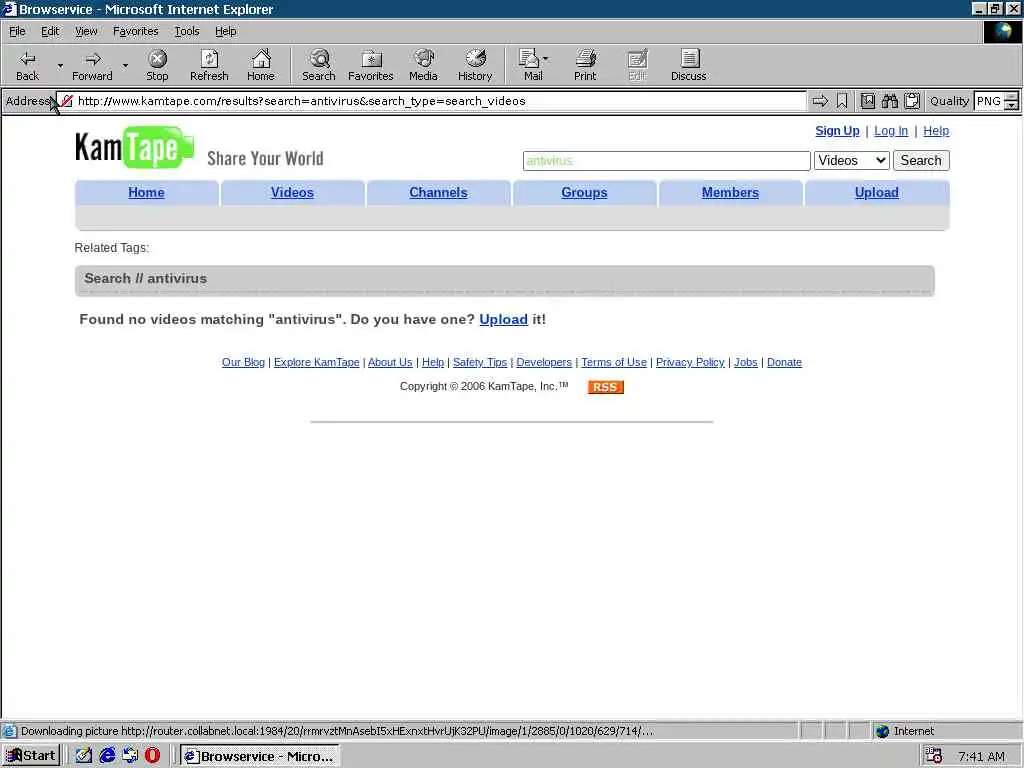The image size is (1024, 768).
Task: Go to the browser Home page
Action: pos(261,65)
